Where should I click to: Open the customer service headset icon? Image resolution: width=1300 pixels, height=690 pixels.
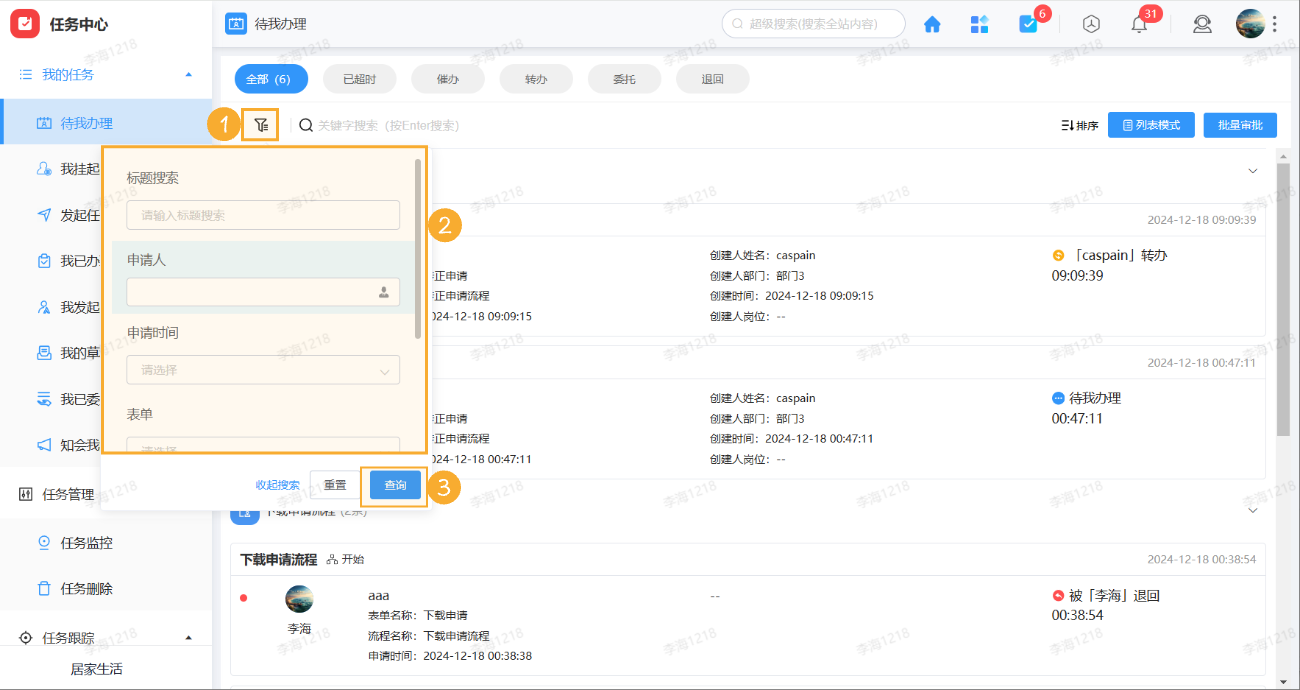(x=1202, y=23)
